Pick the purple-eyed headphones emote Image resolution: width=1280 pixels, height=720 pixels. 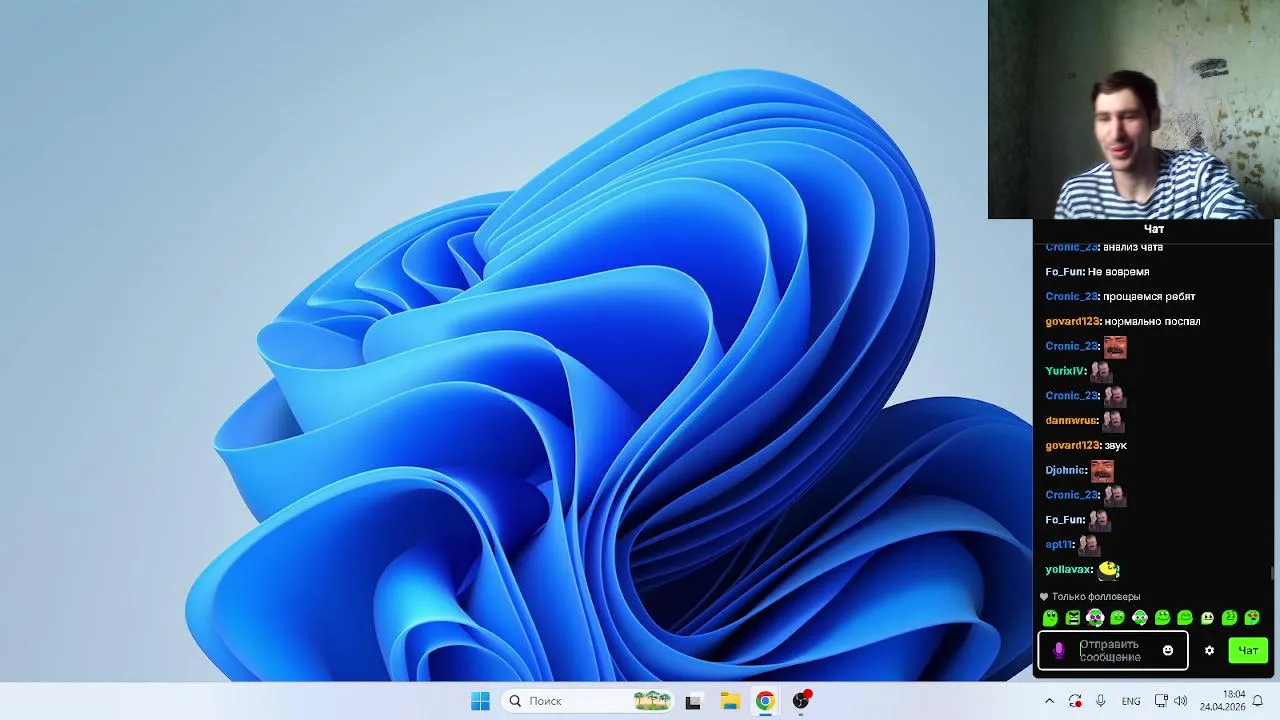[x=1095, y=618]
